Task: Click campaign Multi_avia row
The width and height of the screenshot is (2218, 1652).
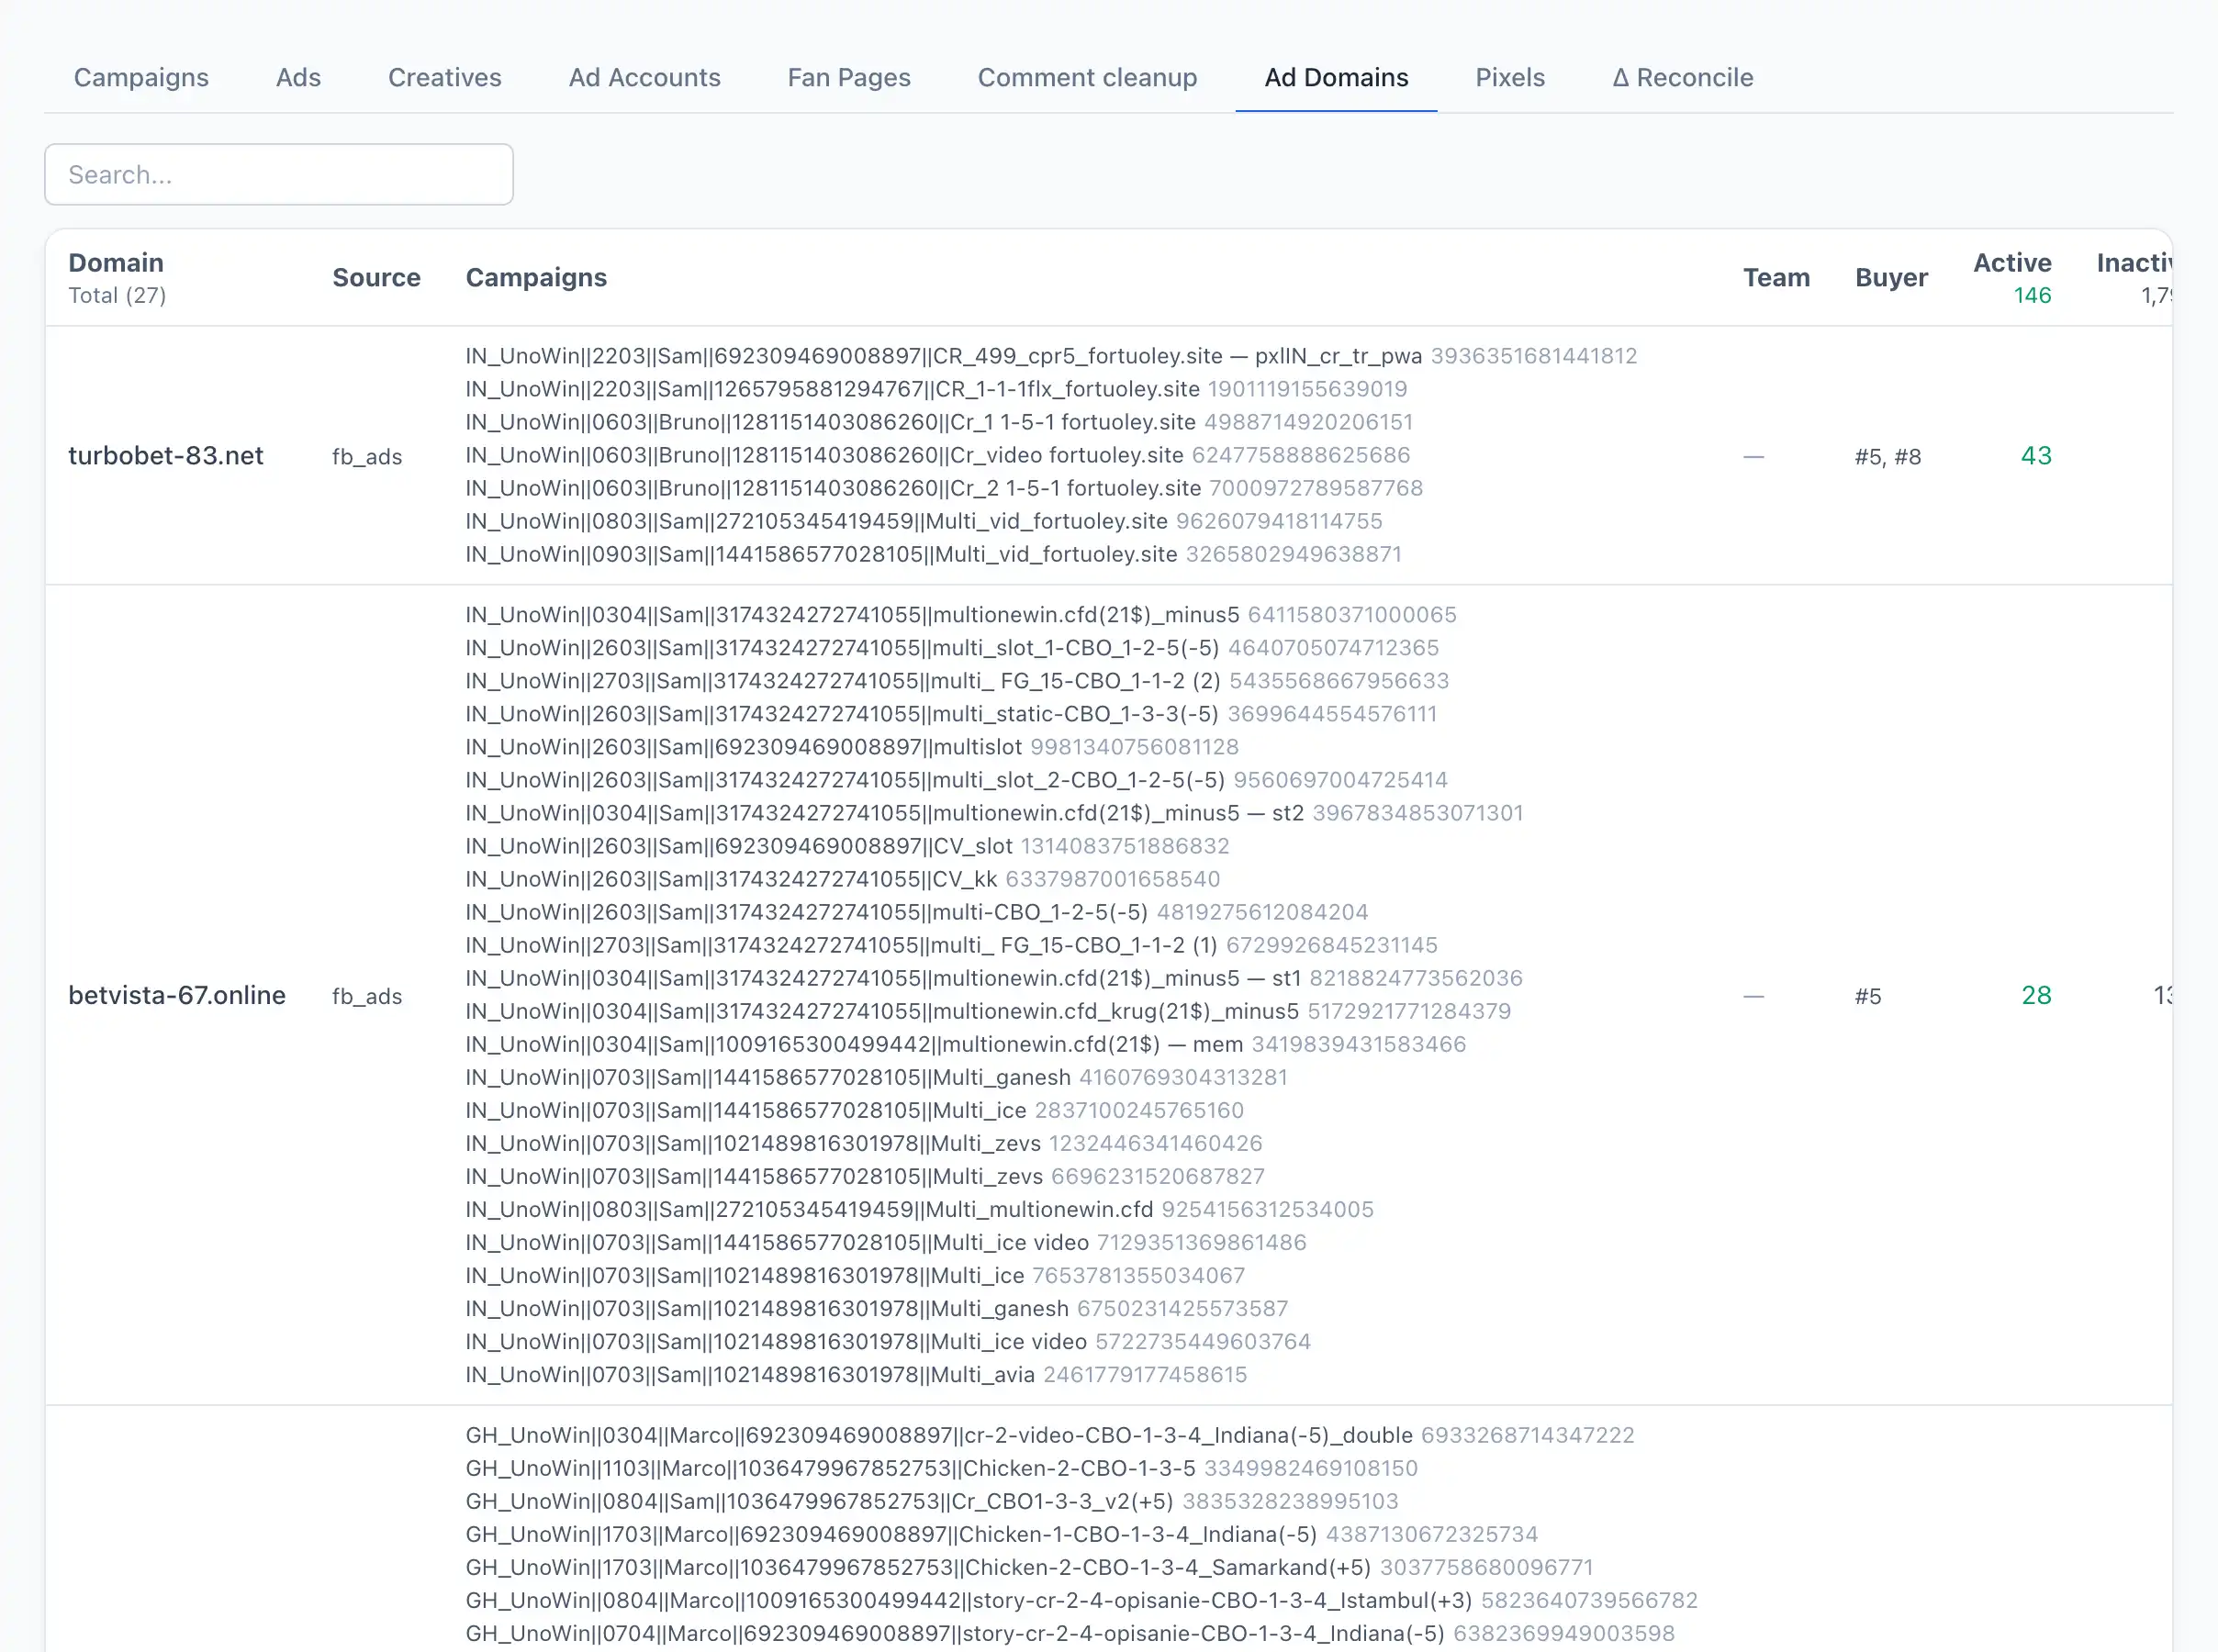Action: [856, 1374]
